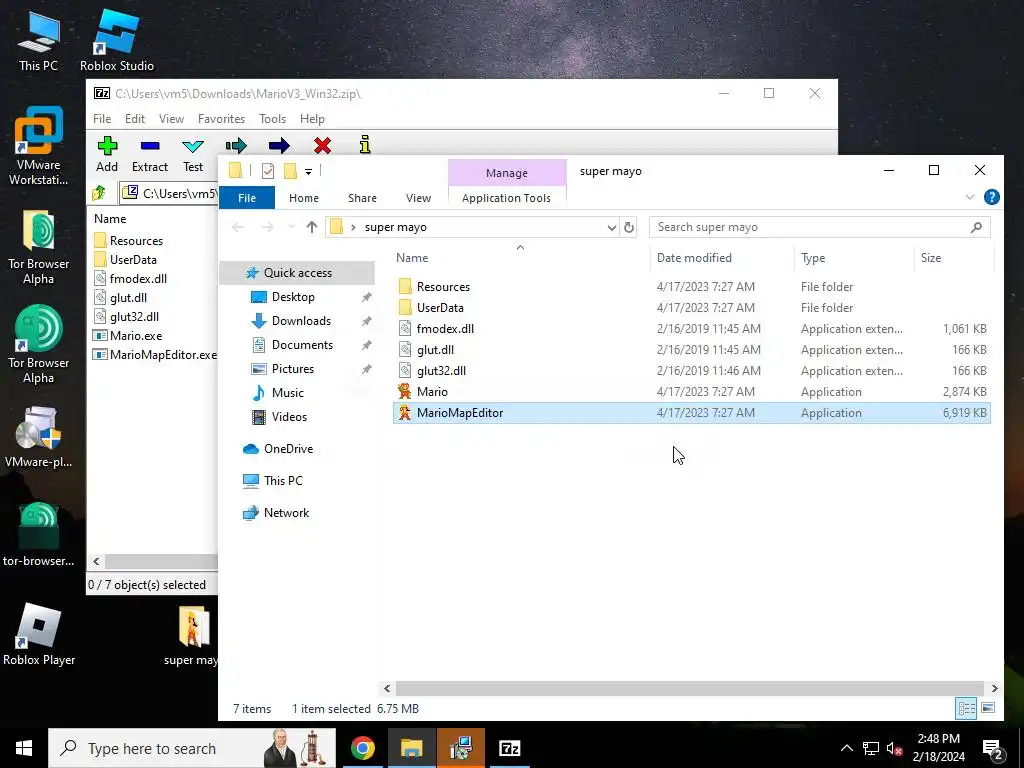Open the Windows Start menu
Image resolution: width=1024 pixels, height=768 pixels.
pos(24,748)
